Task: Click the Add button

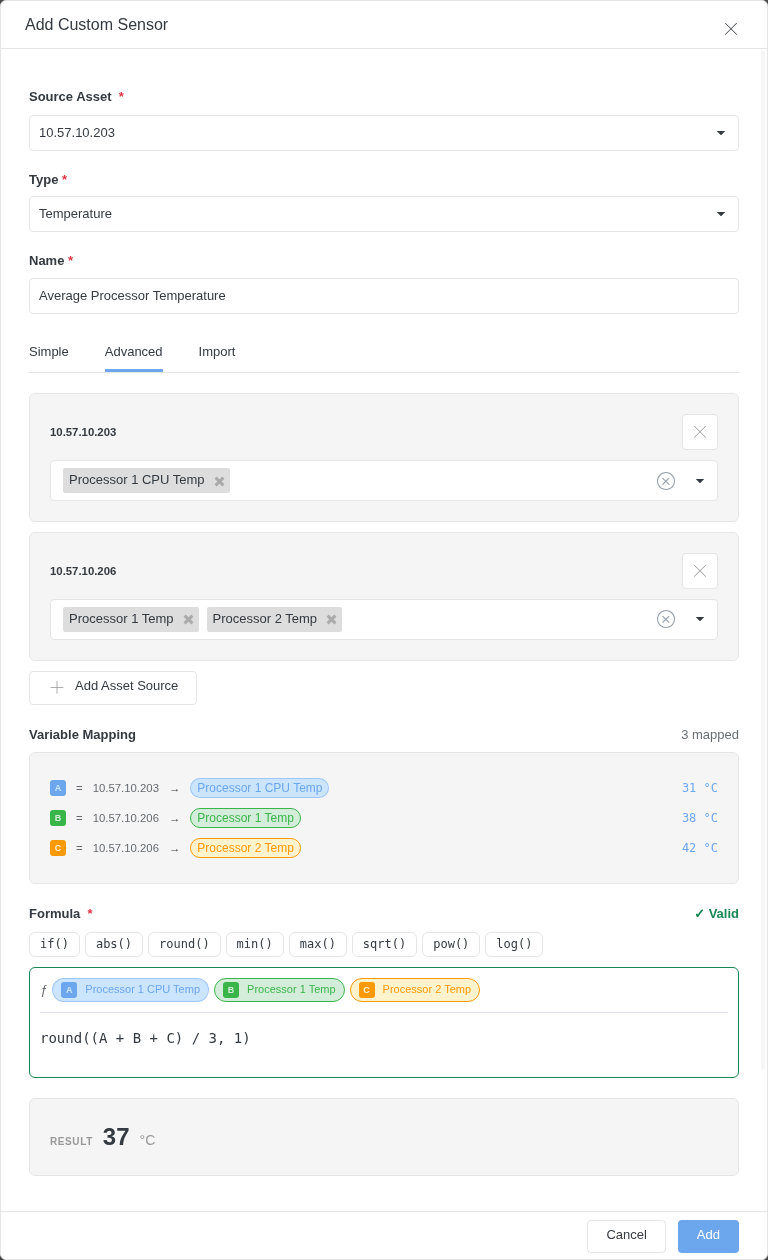Action: coord(708,1236)
